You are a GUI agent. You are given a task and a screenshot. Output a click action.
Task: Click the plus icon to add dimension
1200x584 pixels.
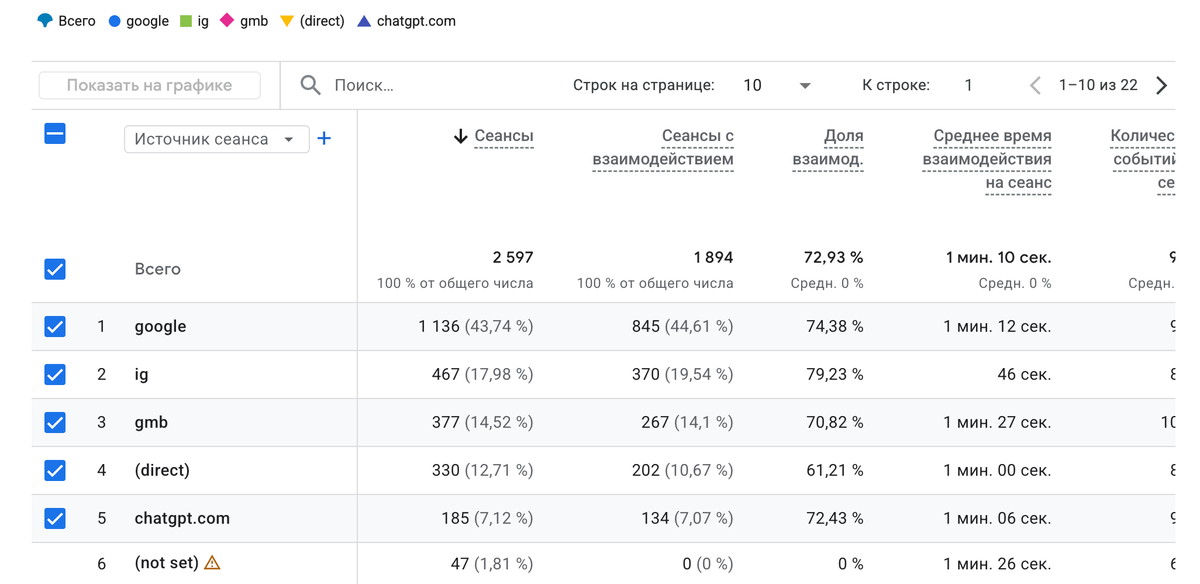324,139
